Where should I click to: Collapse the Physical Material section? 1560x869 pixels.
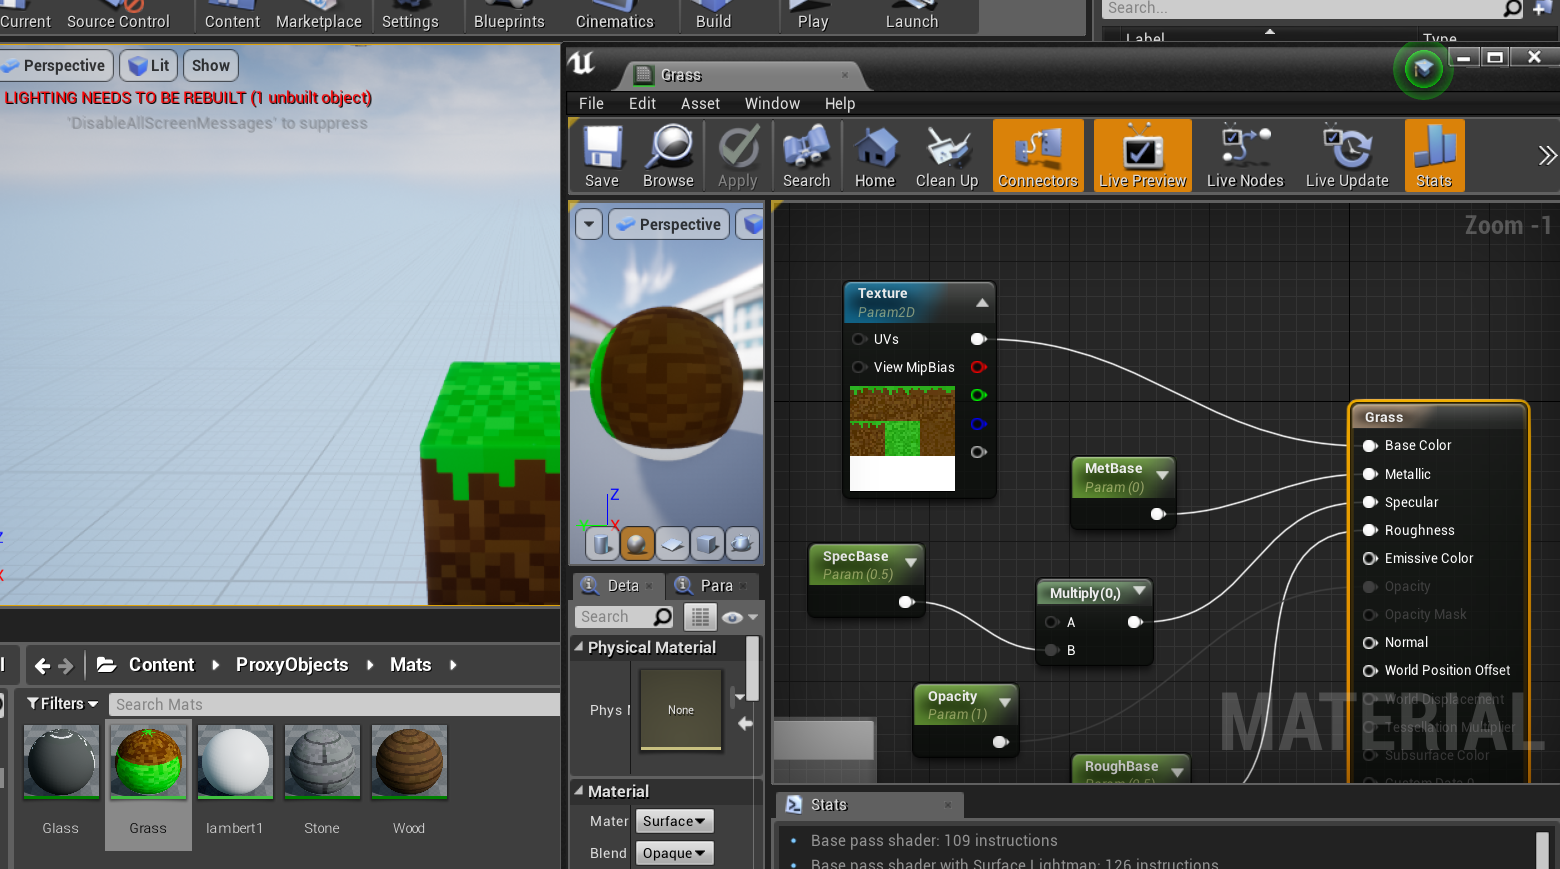579,647
